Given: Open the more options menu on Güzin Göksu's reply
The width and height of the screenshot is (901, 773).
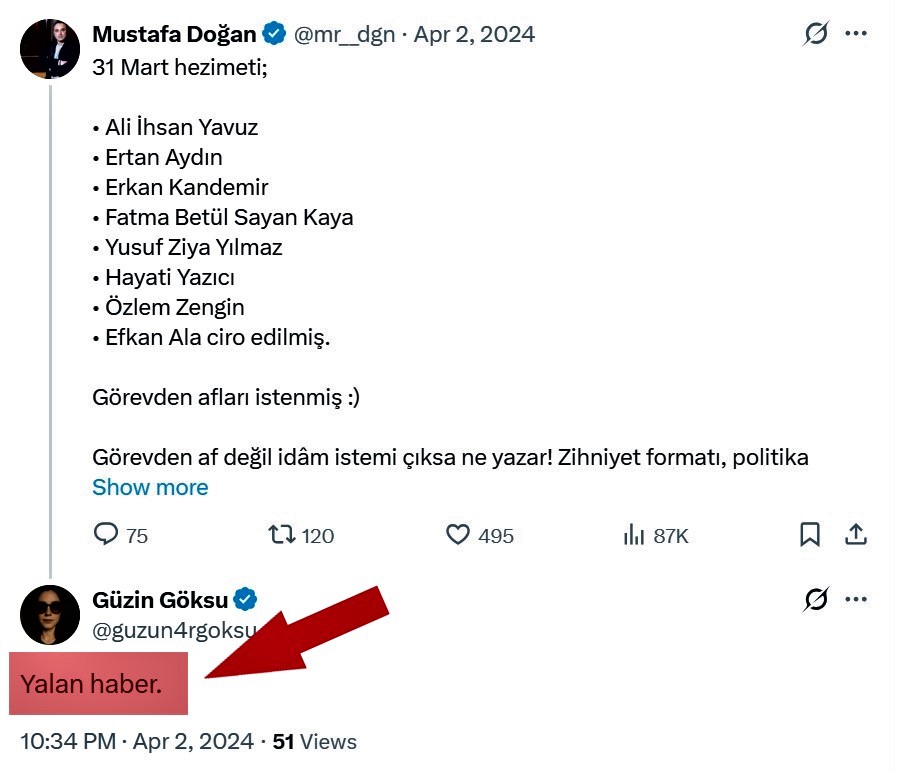Looking at the screenshot, I should pos(856,600).
